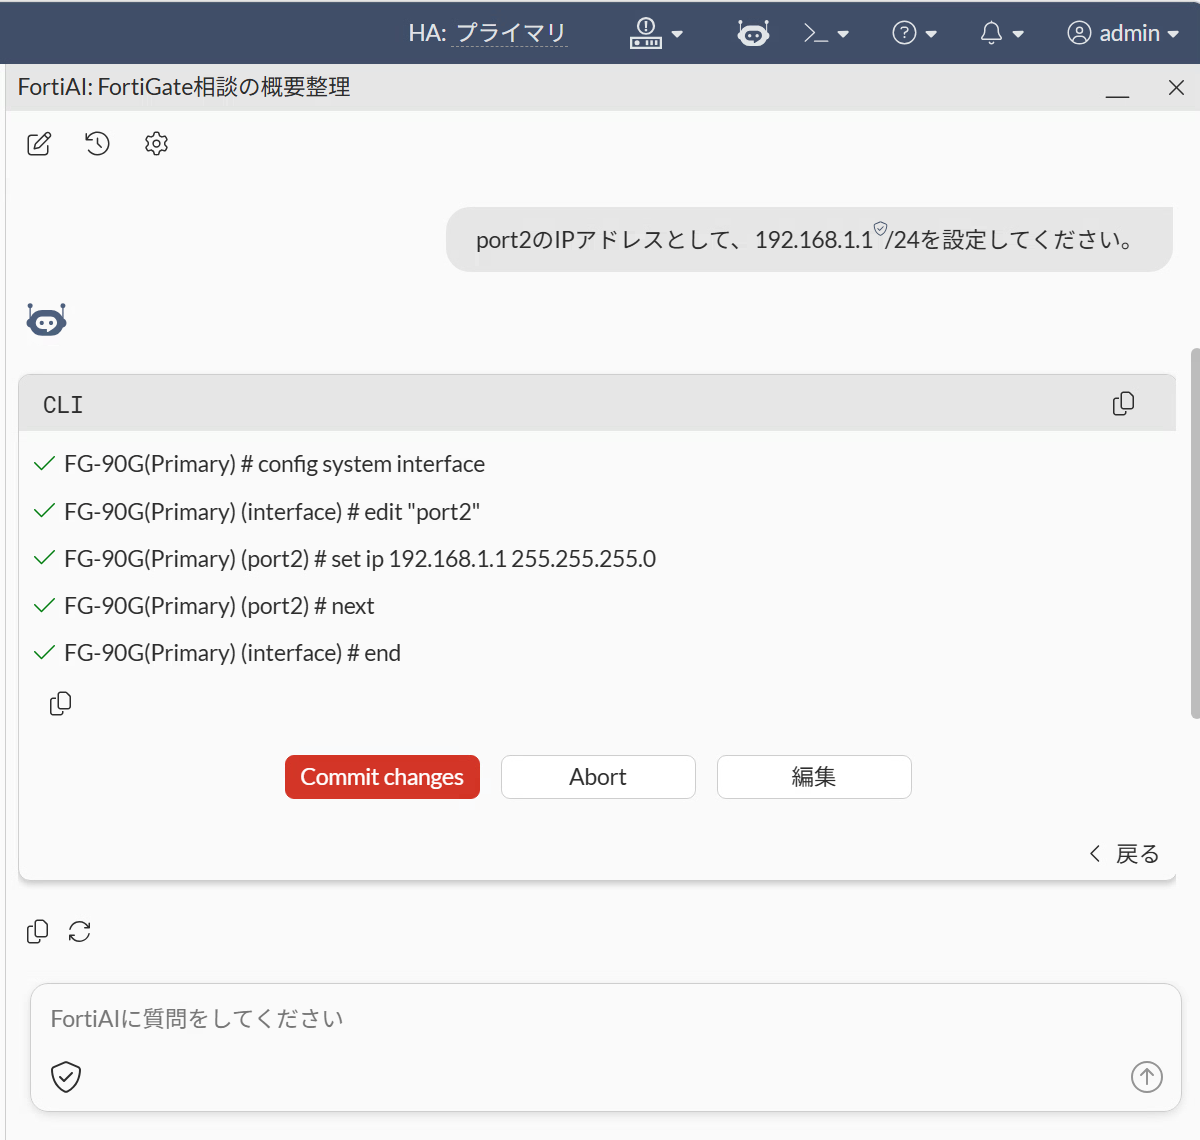Open the device status icon dropdown in header

click(656, 33)
